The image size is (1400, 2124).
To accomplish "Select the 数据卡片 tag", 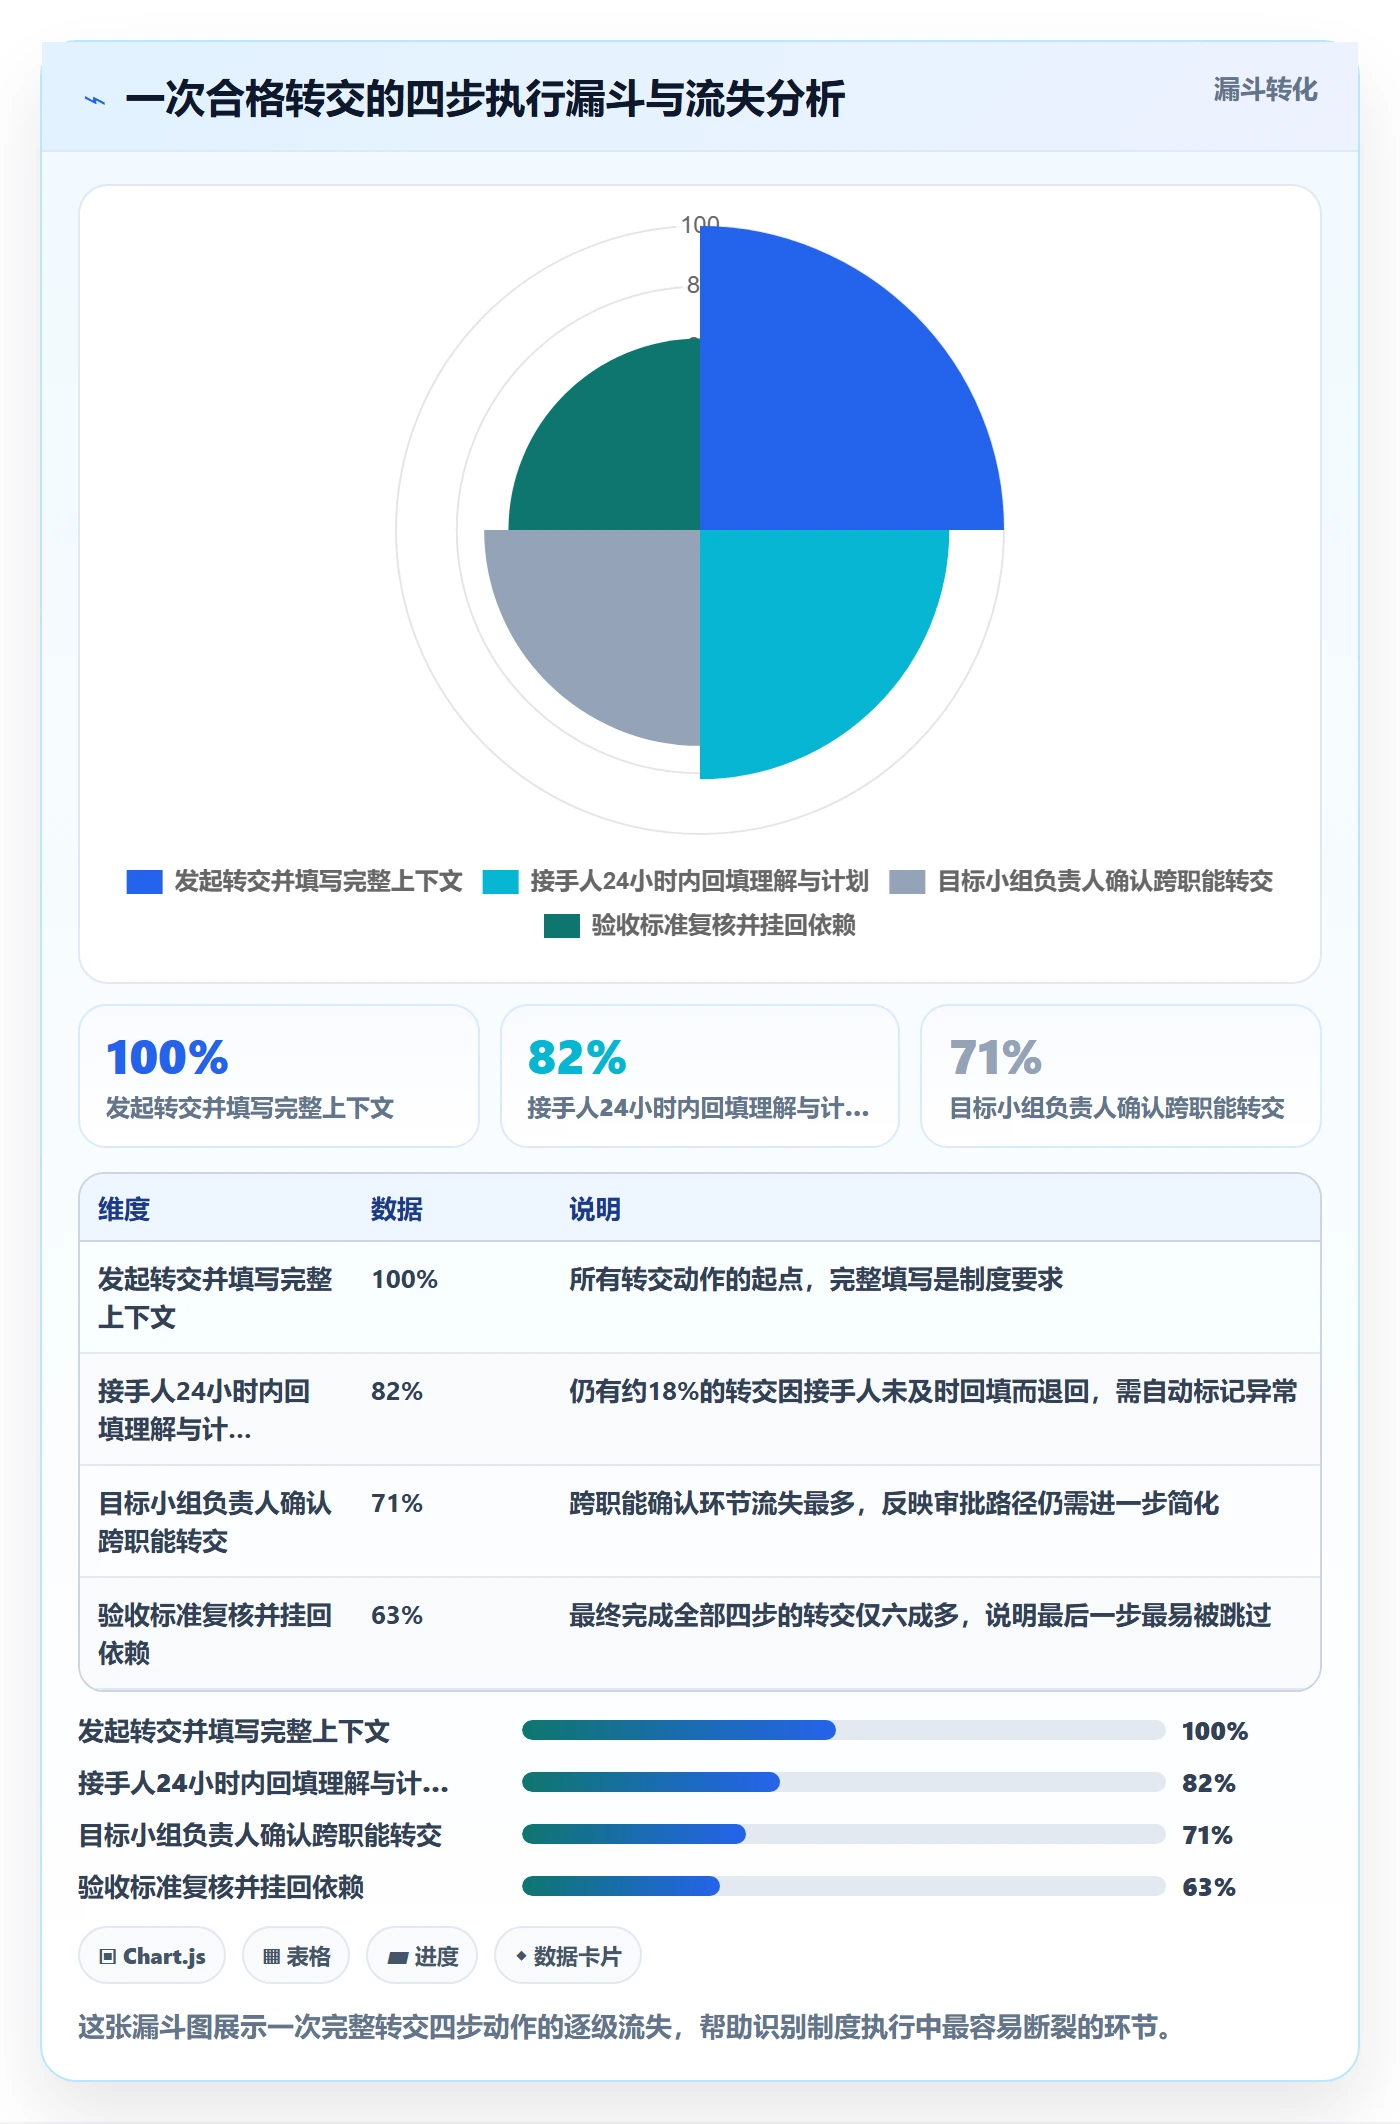I will [x=568, y=1955].
